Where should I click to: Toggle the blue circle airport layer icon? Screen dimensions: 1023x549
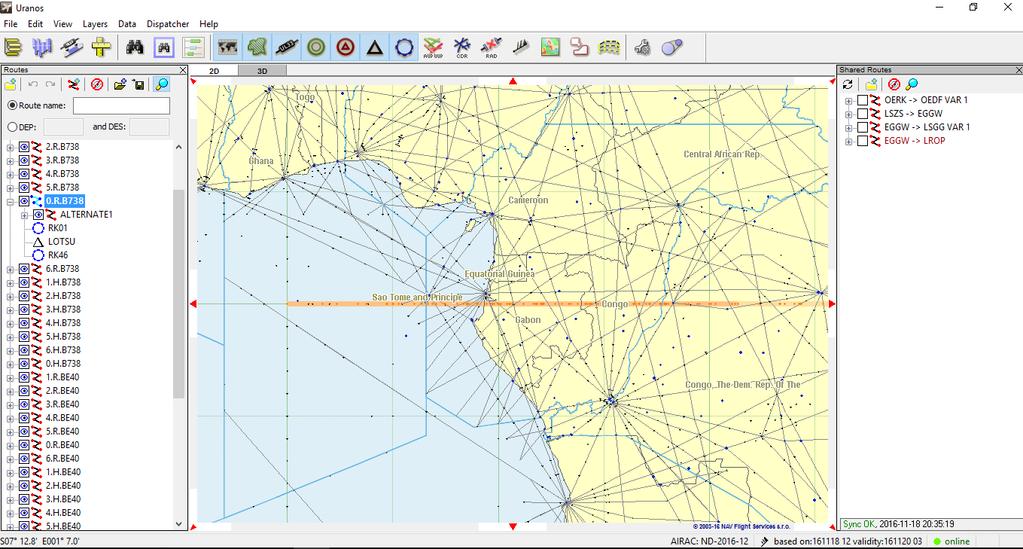(x=405, y=47)
